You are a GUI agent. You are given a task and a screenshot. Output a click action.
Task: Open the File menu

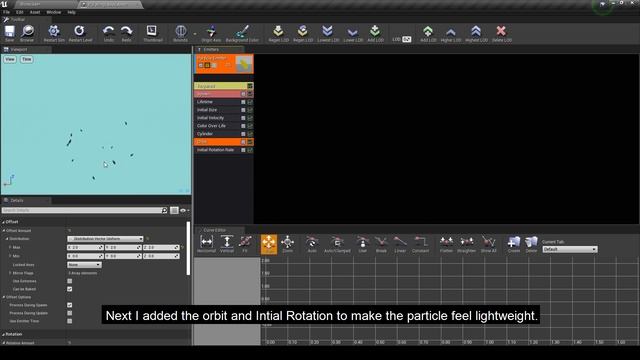click(7, 12)
